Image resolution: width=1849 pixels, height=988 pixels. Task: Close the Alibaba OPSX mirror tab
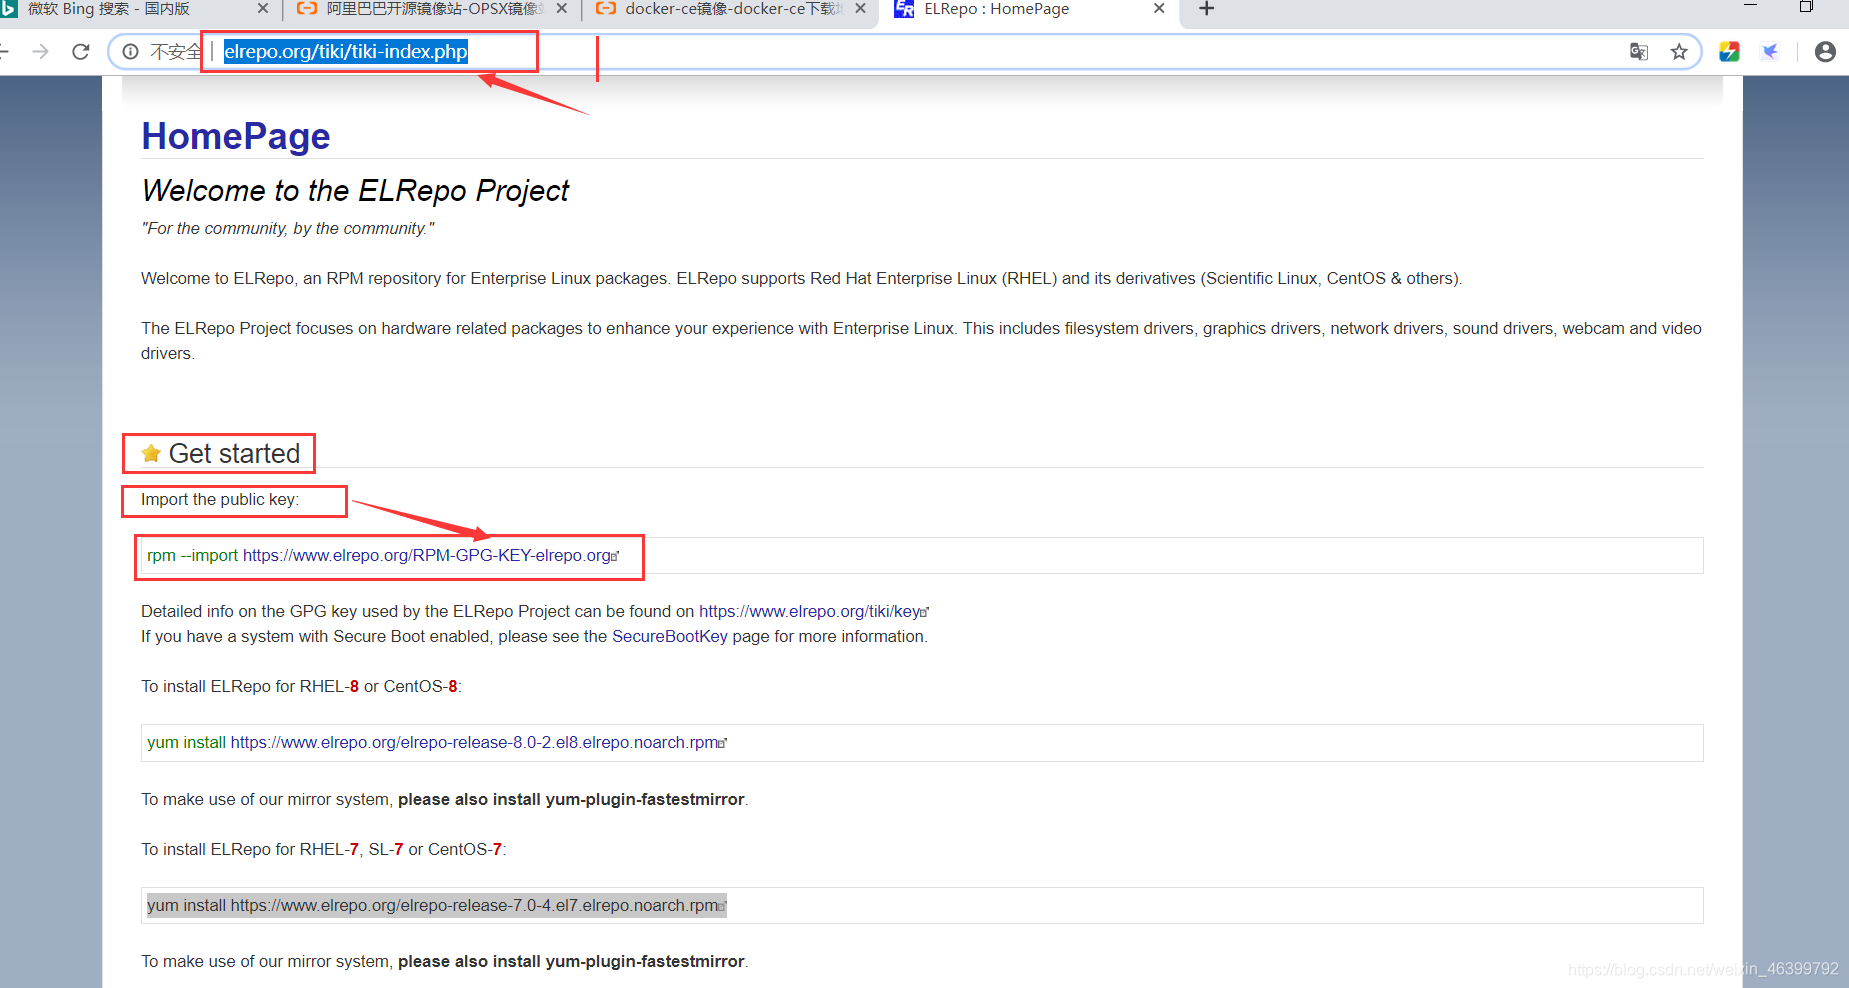coord(561,9)
